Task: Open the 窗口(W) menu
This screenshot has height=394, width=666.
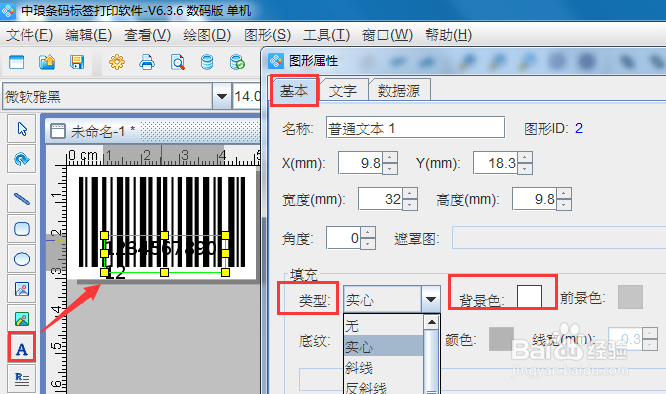Action: pyautogui.click(x=387, y=35)
